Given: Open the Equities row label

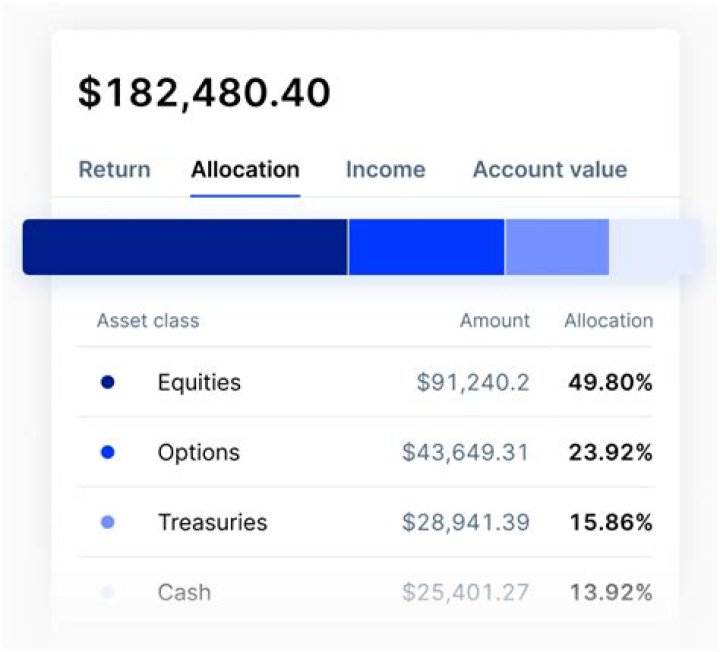Looking at the screenshot, I should coord(199,382).
